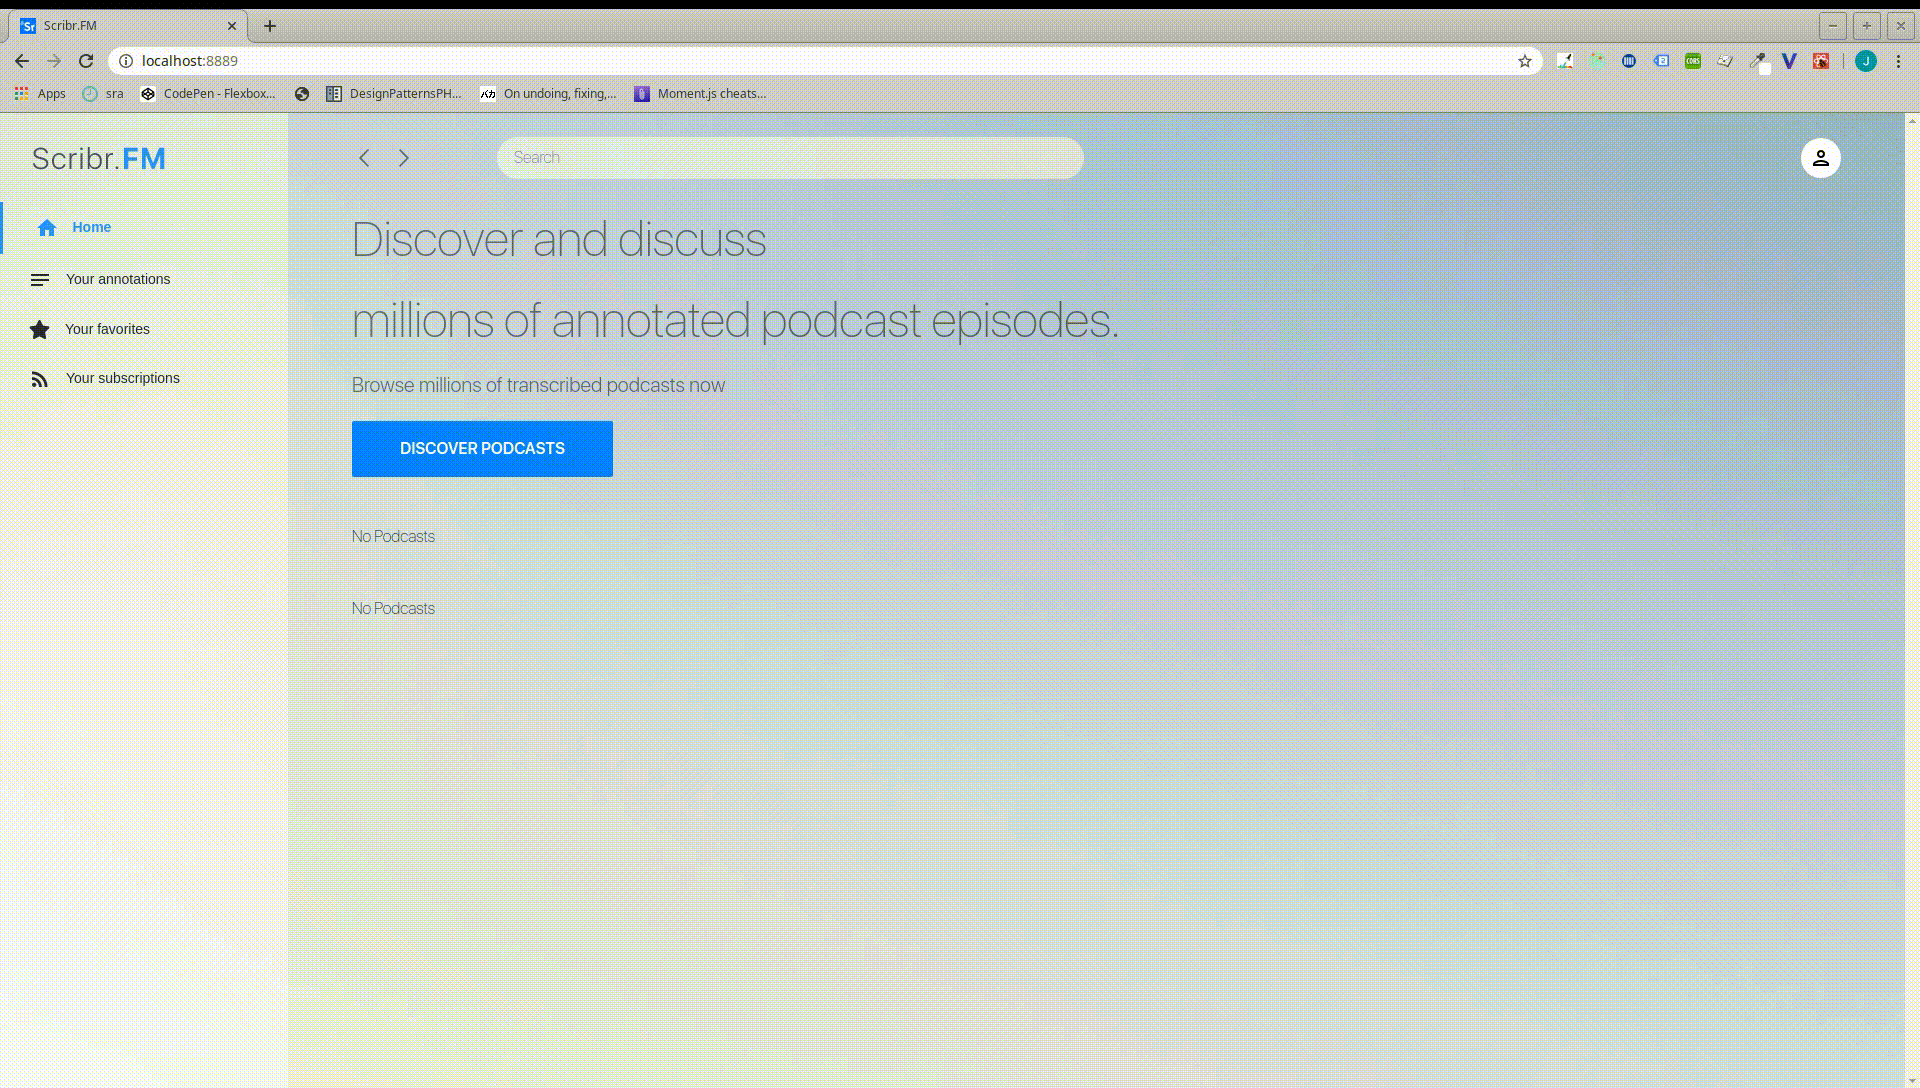
Task: Toggle the bookmark star in address bar
Action: [x=1524, y=61]
